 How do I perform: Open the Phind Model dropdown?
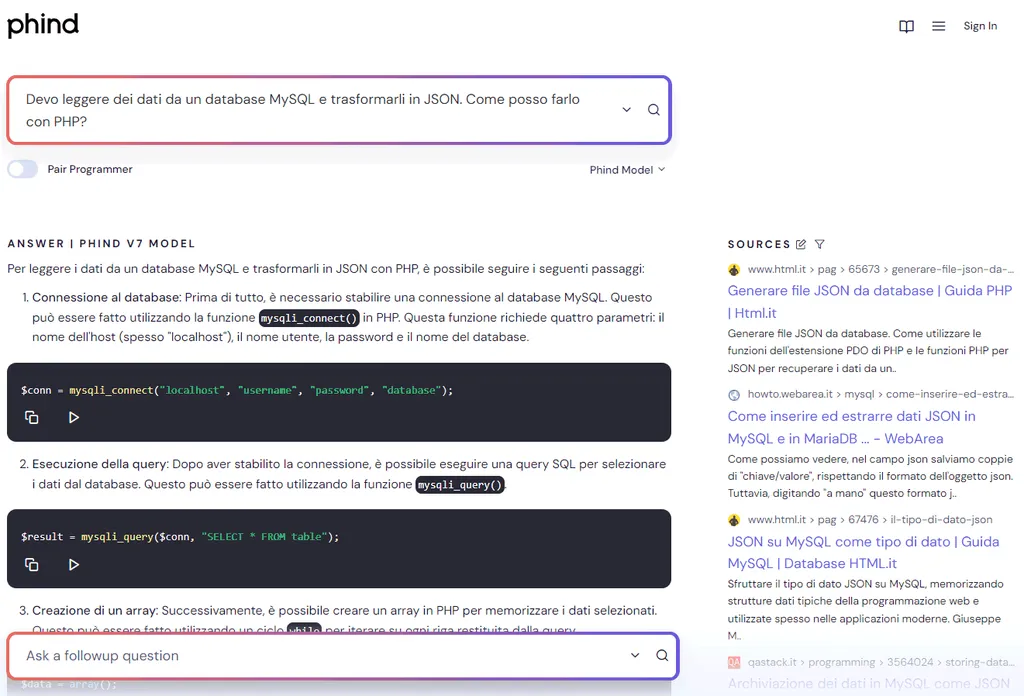point(627,169)
